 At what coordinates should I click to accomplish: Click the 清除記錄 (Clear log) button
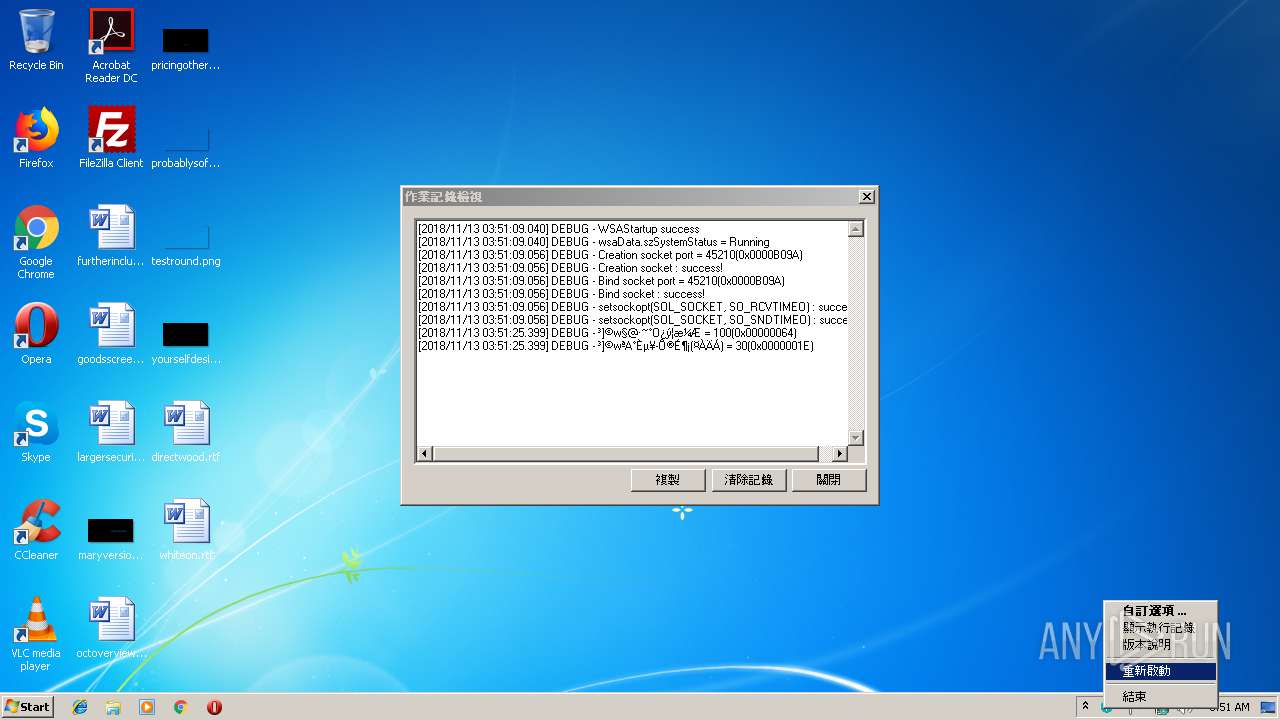749,480
